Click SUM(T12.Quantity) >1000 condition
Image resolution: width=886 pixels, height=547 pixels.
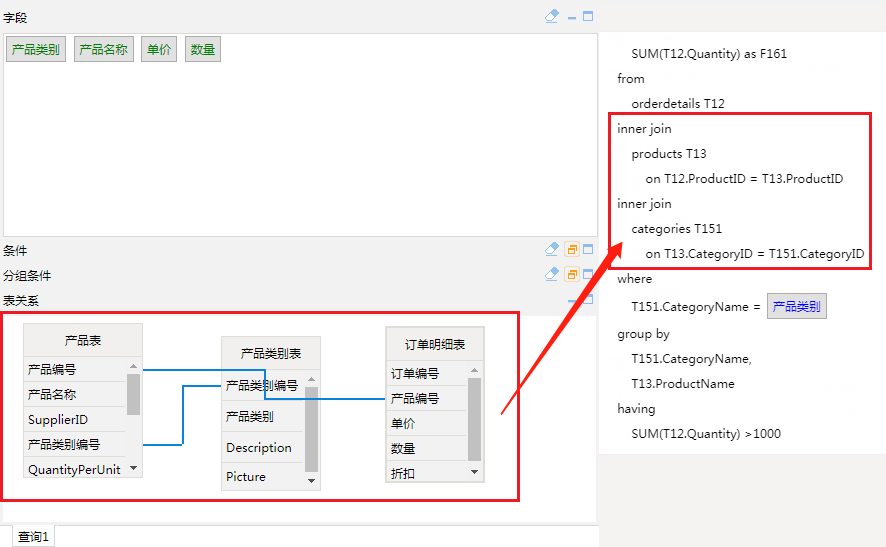coord(706,433)
